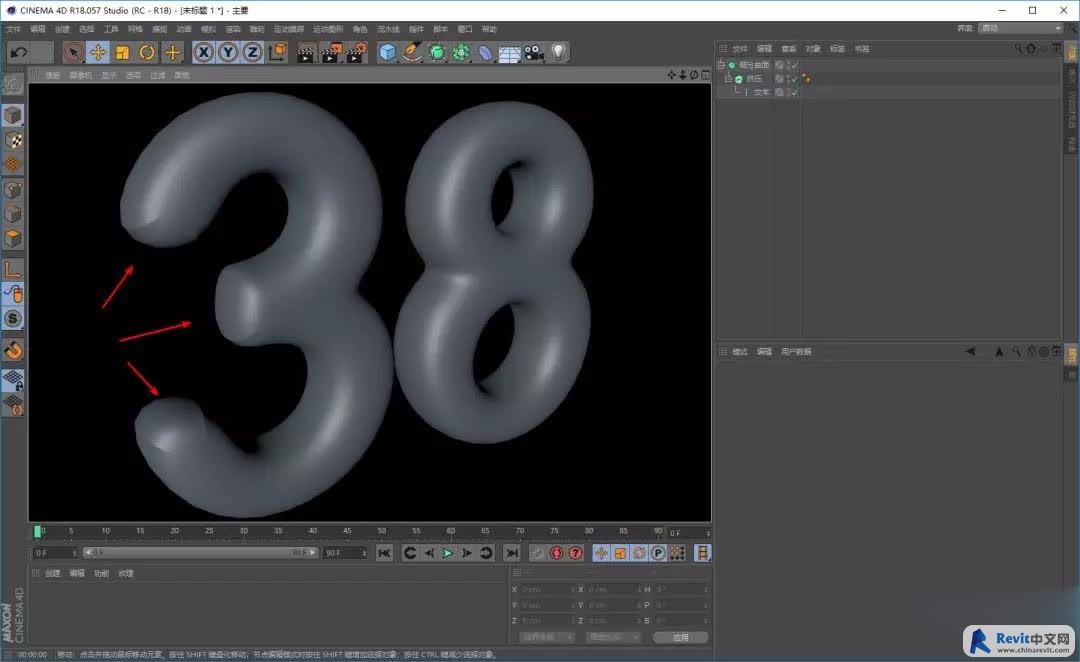Open the generators Subdivision Surface icon
Screen dimensions: 1080x662
click(437, 52)
